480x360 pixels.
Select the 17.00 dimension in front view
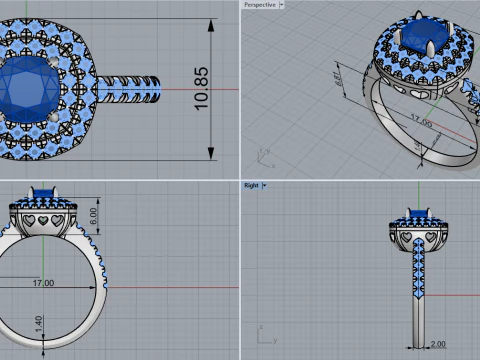tap(43, 283)
